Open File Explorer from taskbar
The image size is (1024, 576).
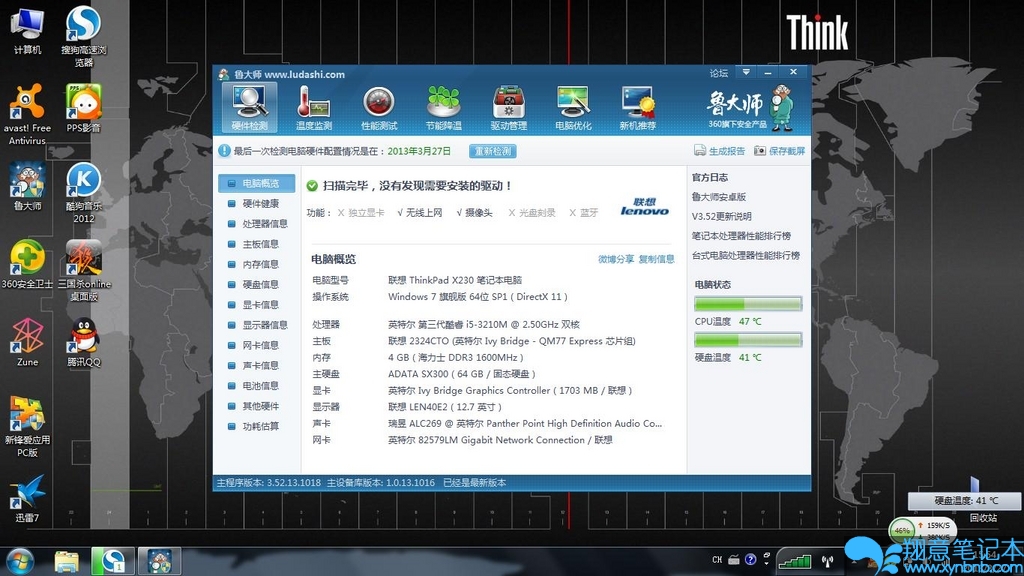[x=67, y=562]
